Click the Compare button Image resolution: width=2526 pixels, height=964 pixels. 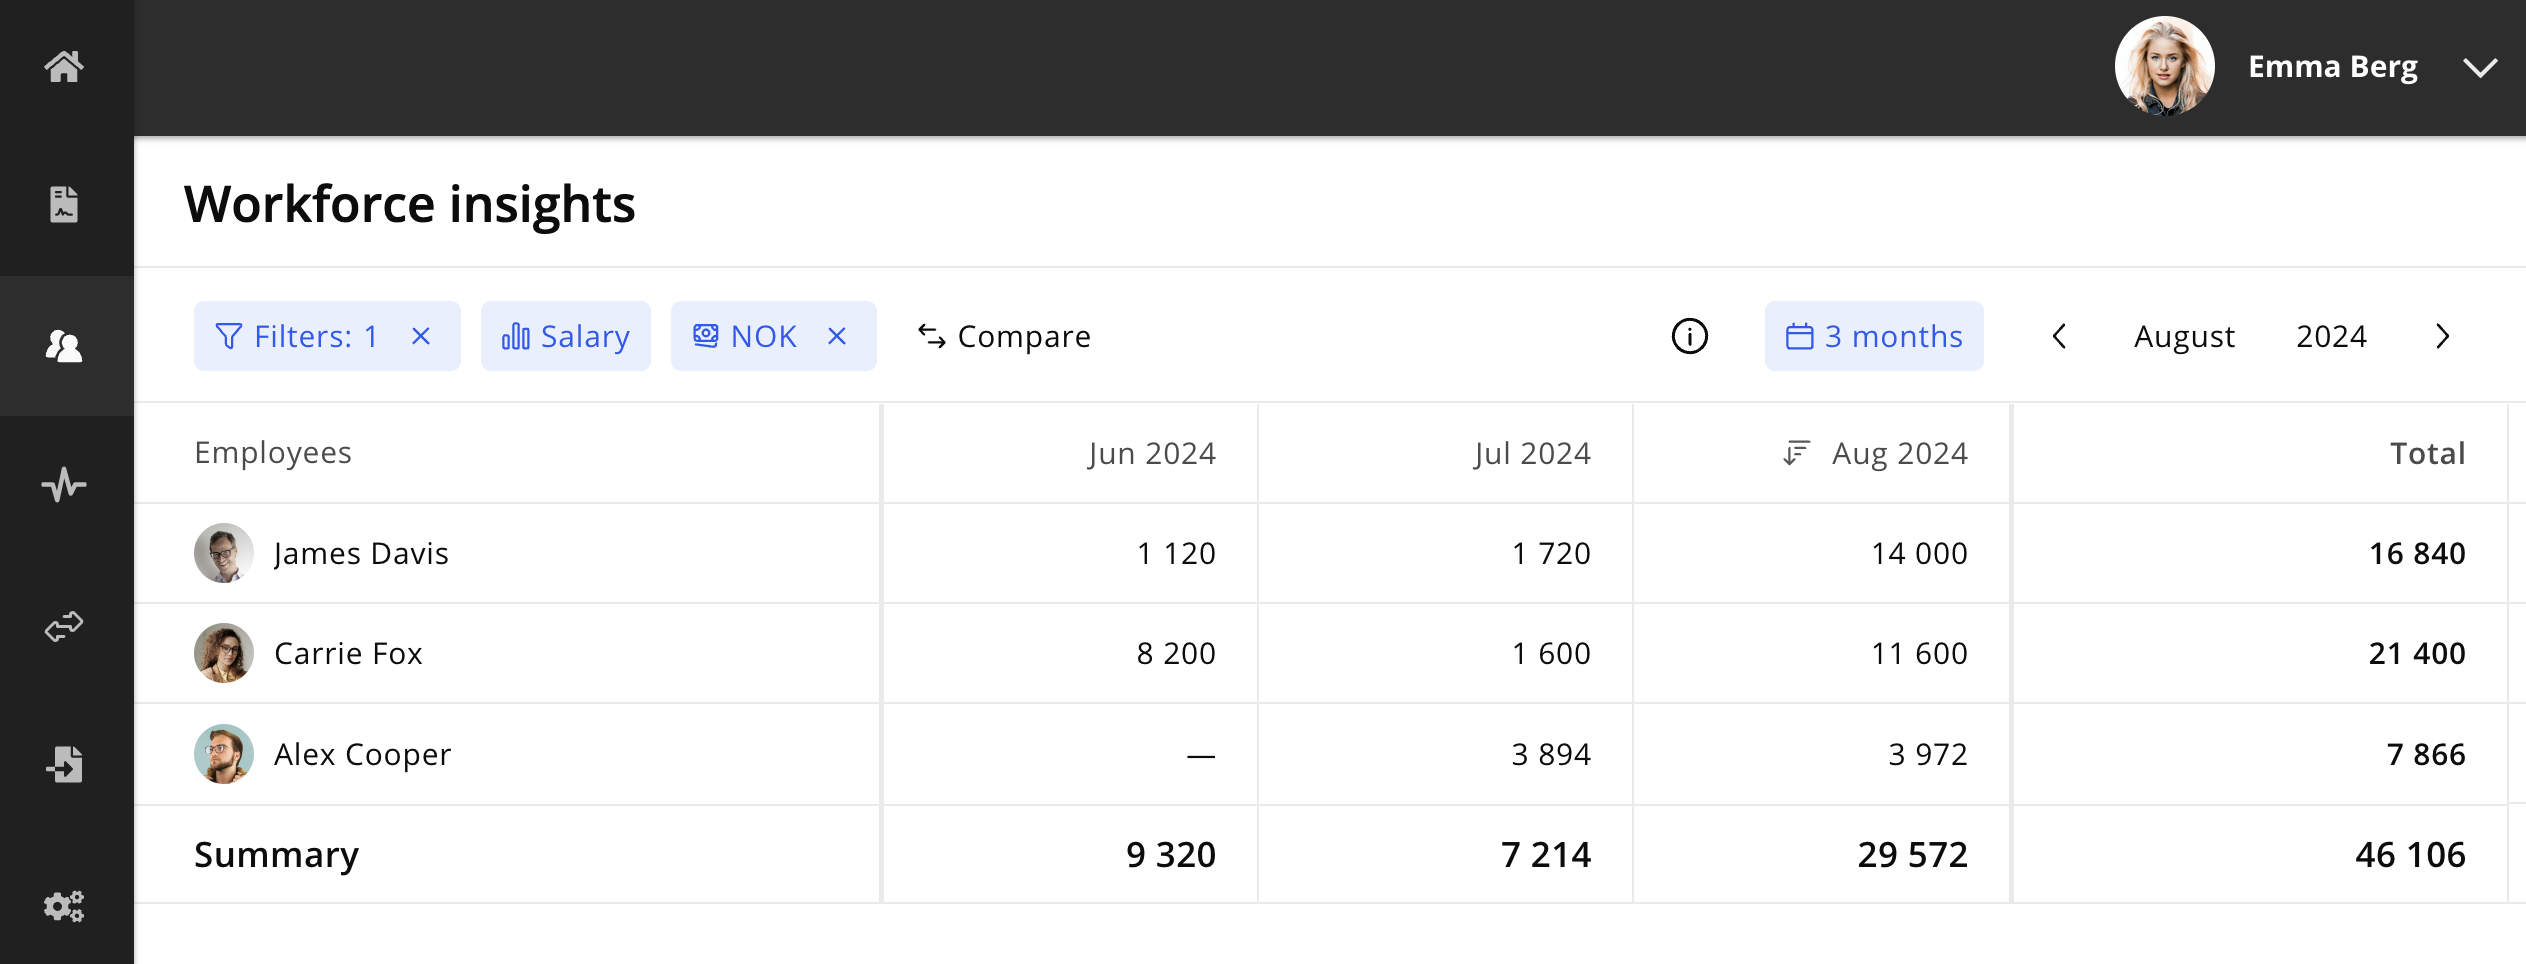click(x=1004, y=337)
